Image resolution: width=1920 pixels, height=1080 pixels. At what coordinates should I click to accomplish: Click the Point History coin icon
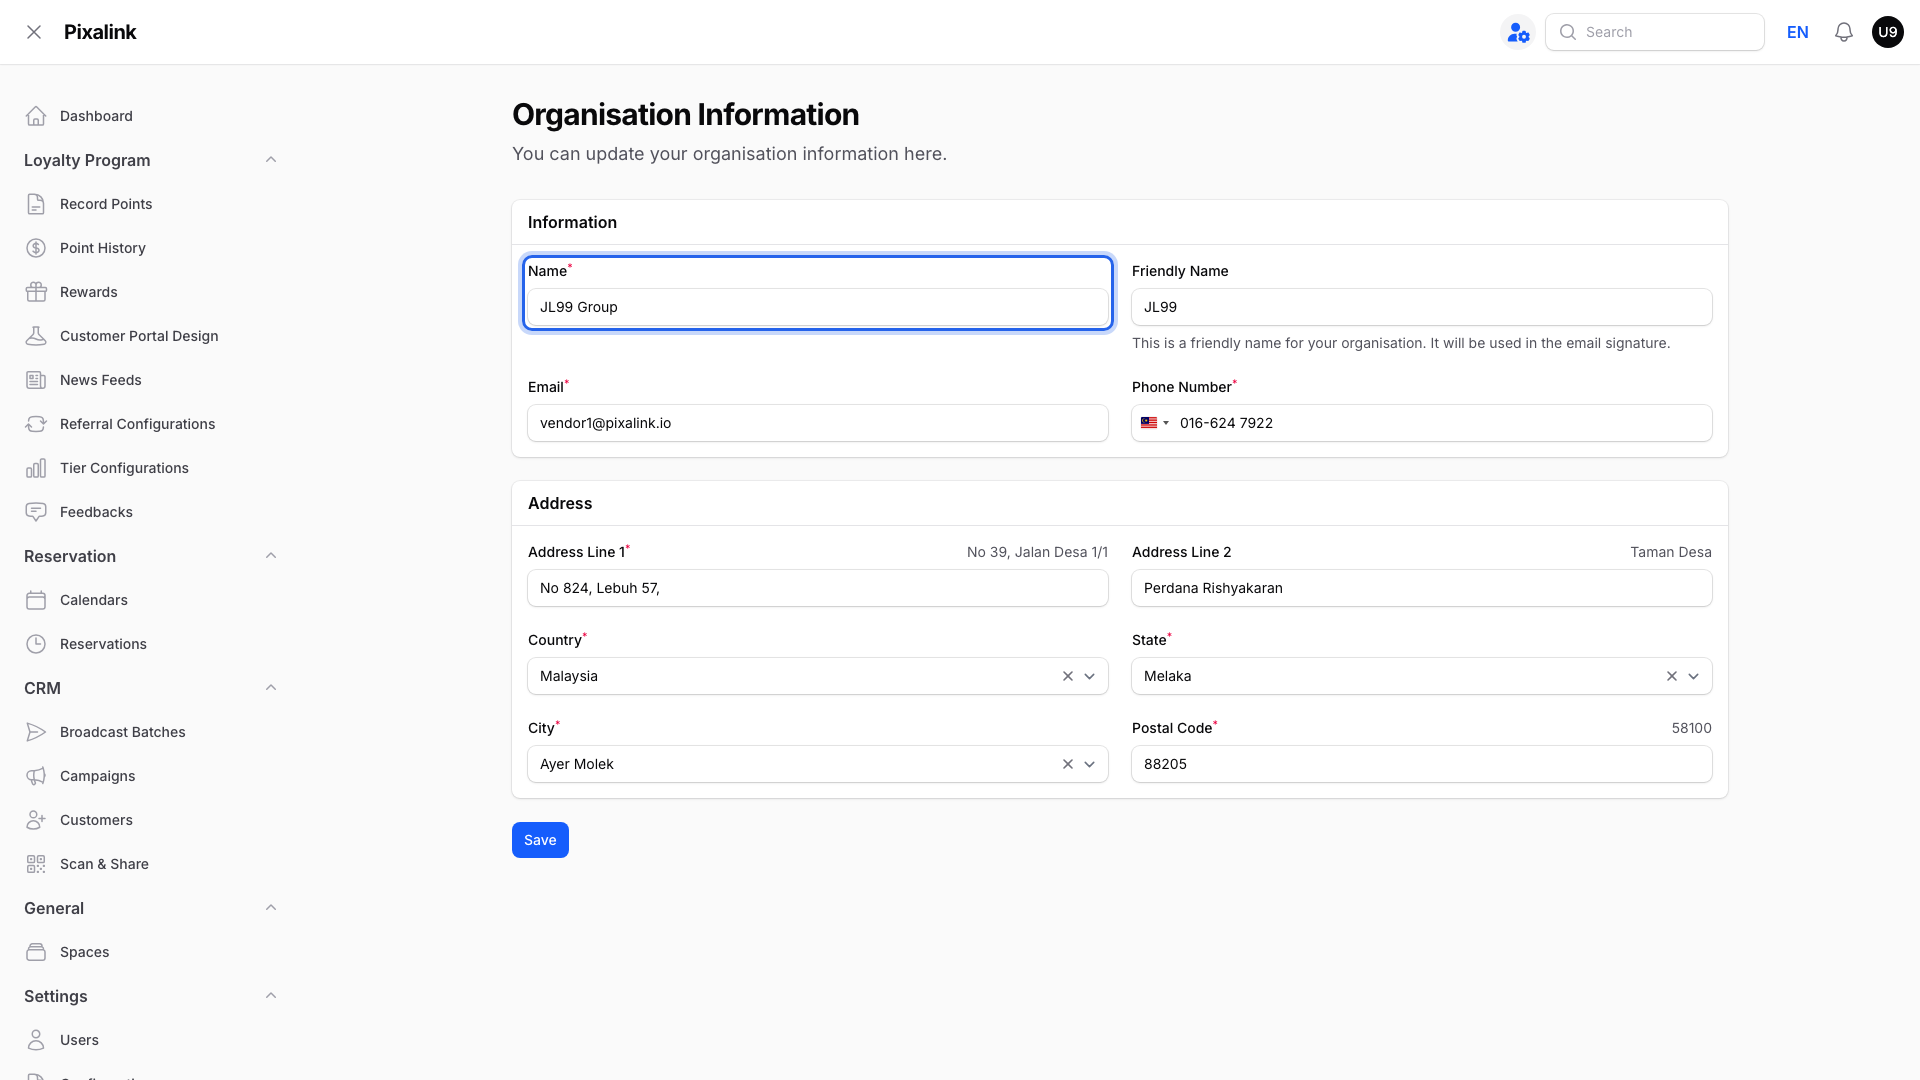36,248
